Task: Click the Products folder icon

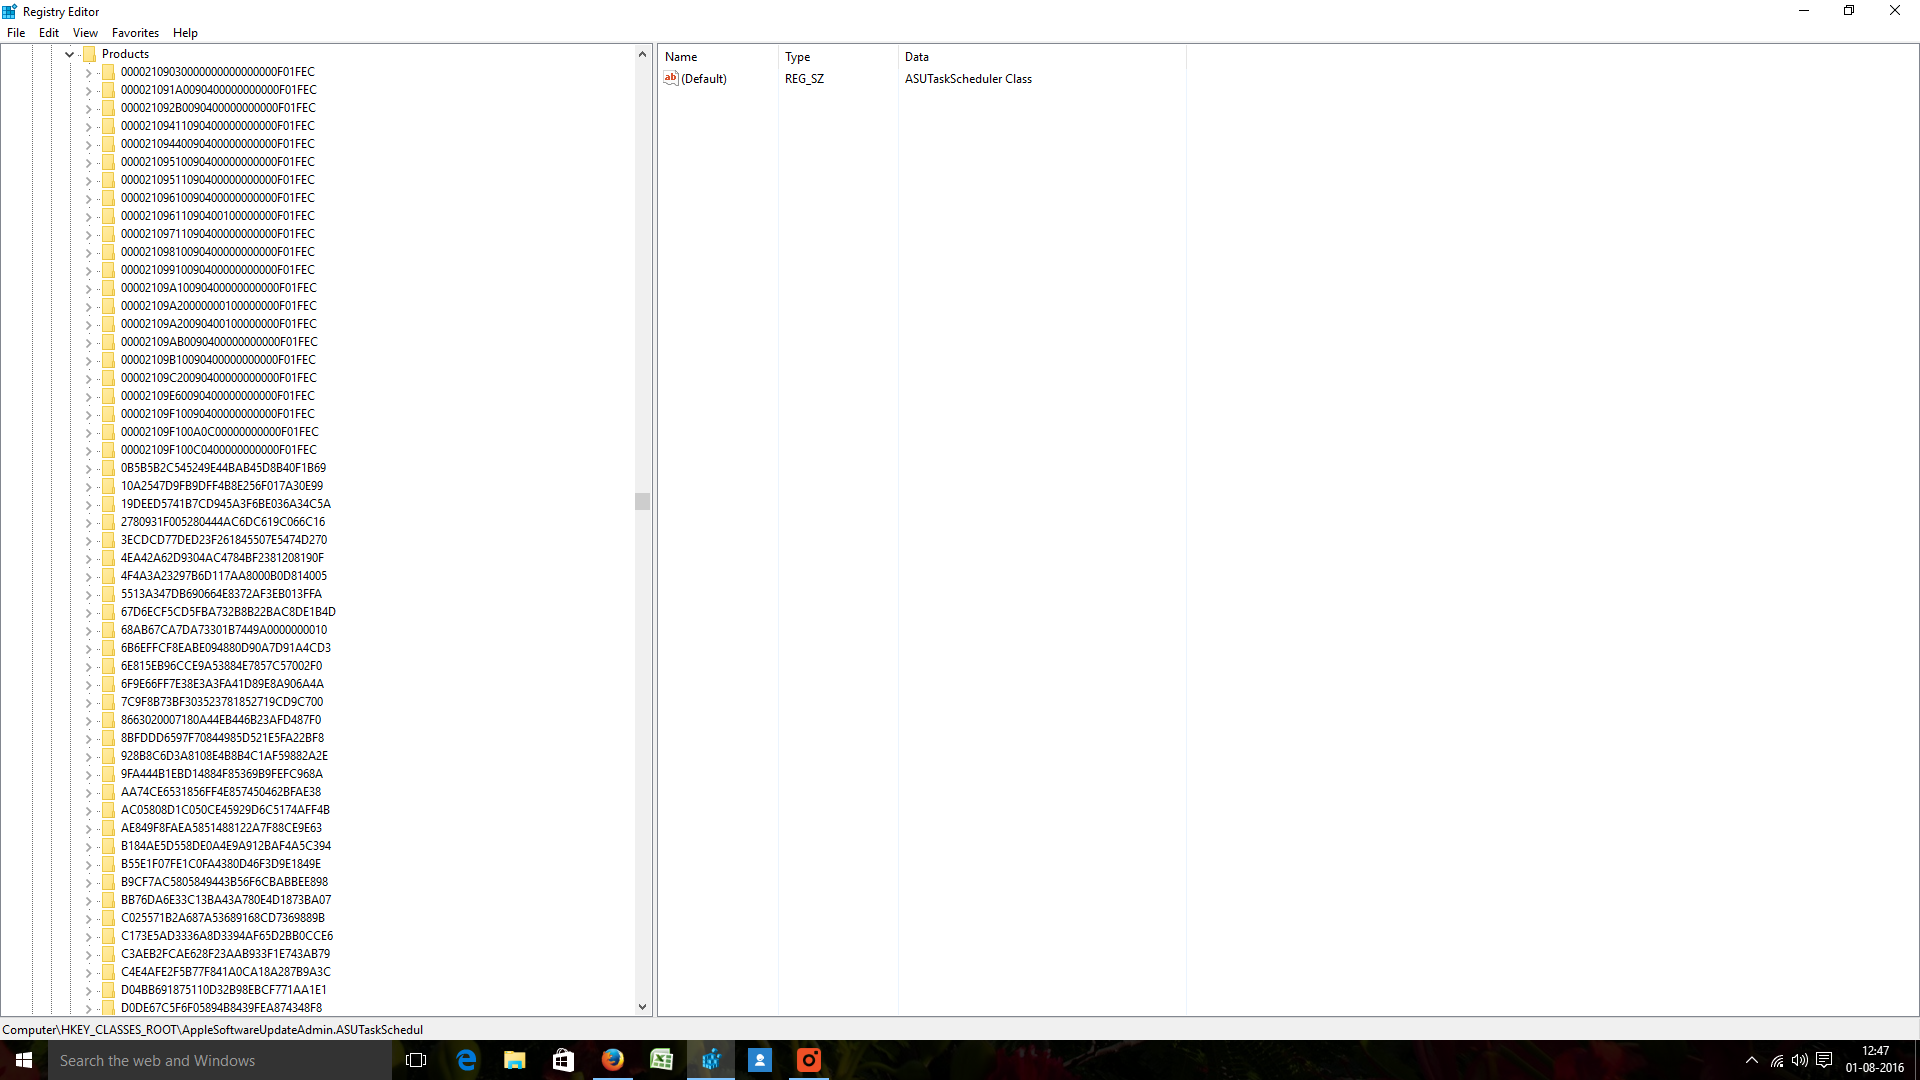Action: pos(89,54)
